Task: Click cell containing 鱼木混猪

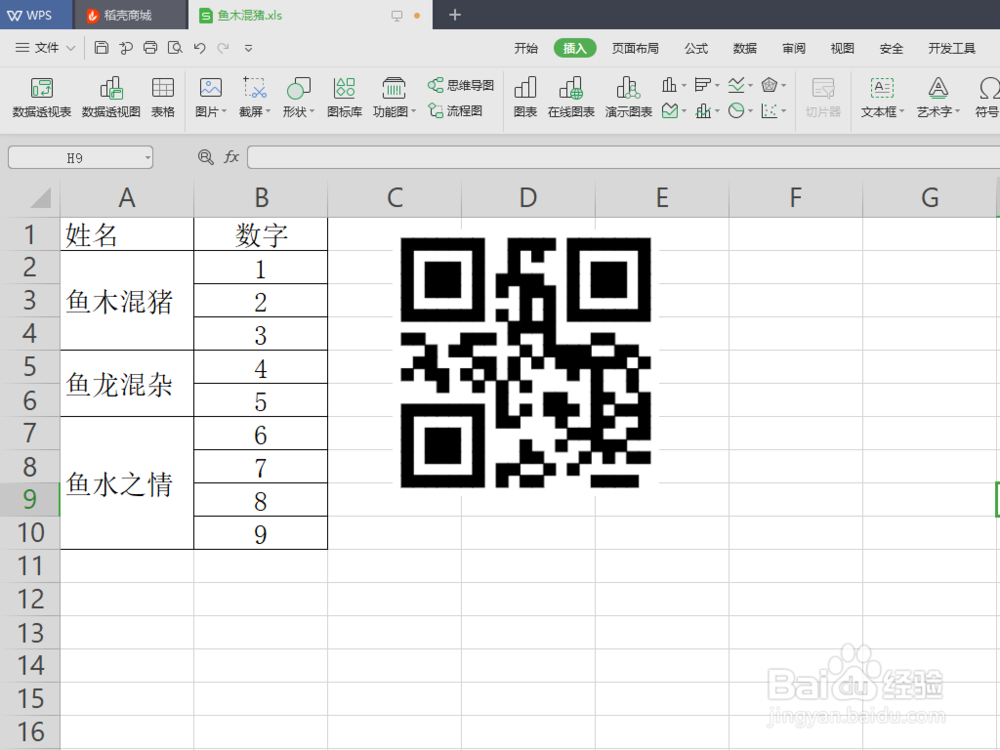Action: coord(127,300)
